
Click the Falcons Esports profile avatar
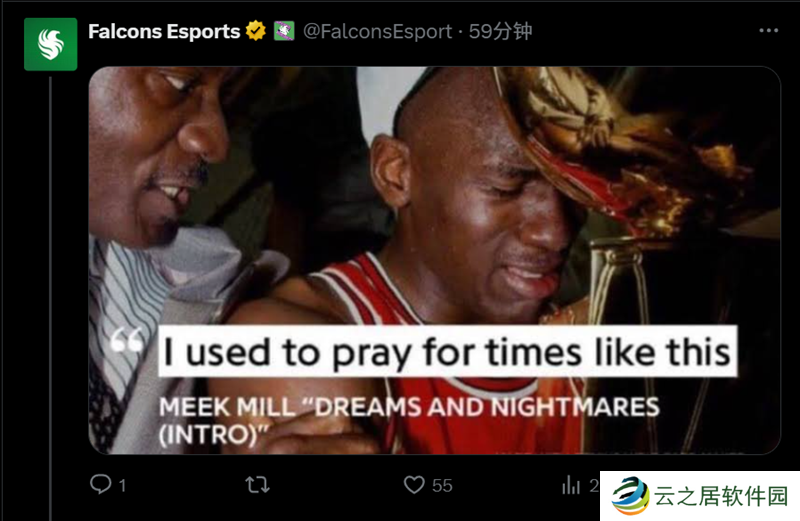coord(50,44)
